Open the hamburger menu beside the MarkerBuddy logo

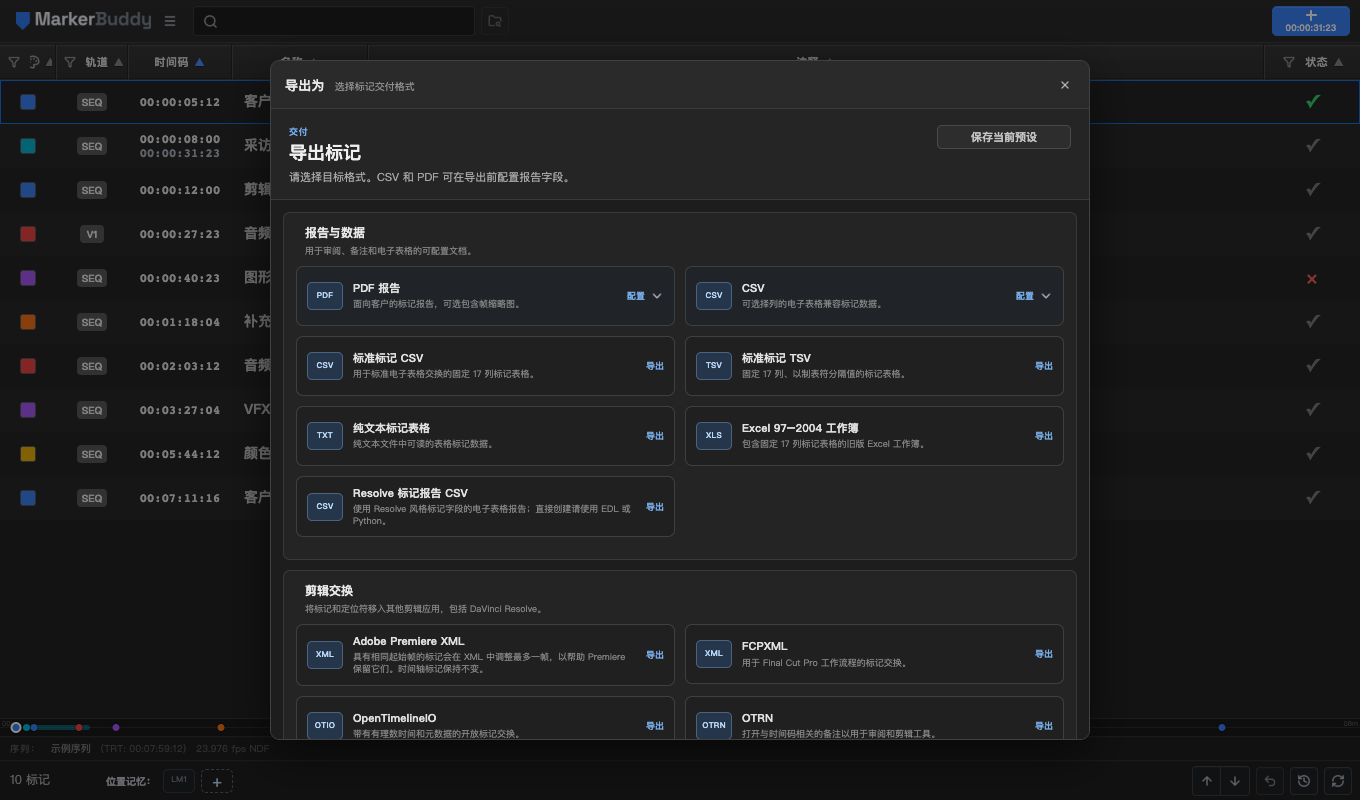click(x=170, y=21)
